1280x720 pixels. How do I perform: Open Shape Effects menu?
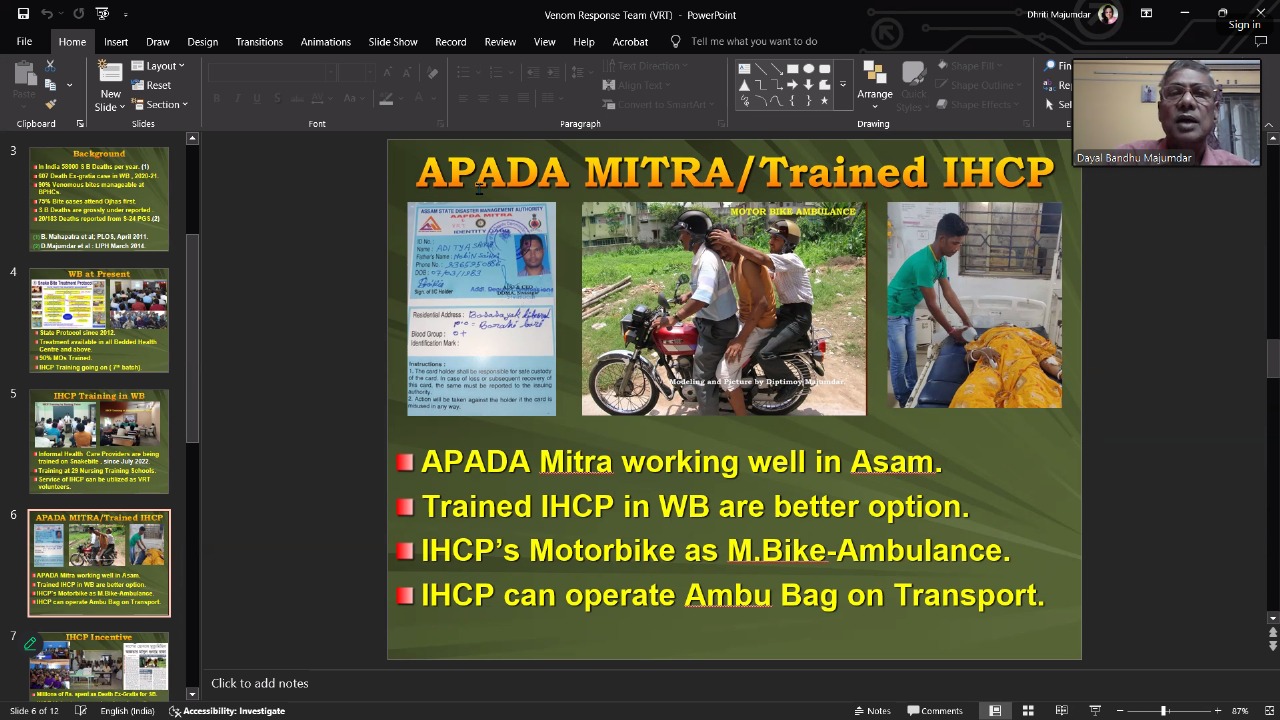[975, 104]
